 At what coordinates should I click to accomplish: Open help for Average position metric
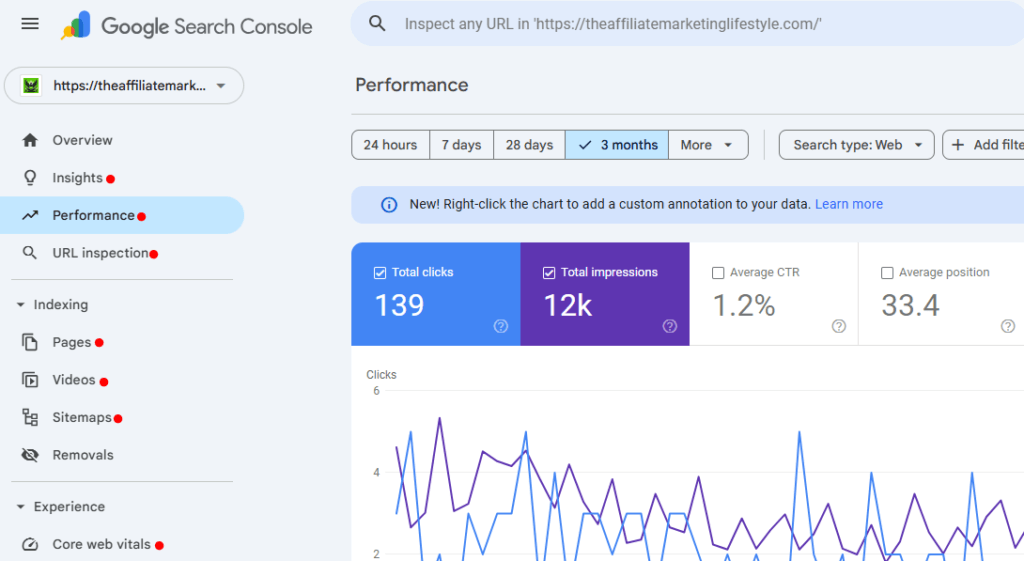click(1008, 326)
